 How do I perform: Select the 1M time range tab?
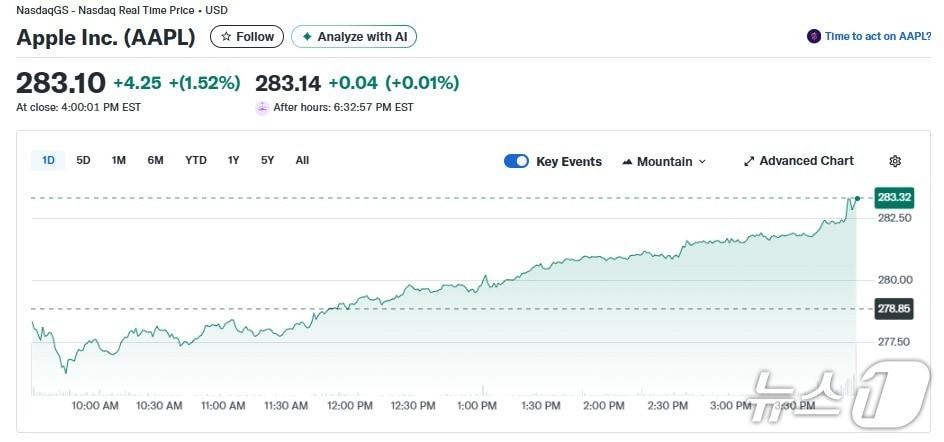(x=118, y=160)
